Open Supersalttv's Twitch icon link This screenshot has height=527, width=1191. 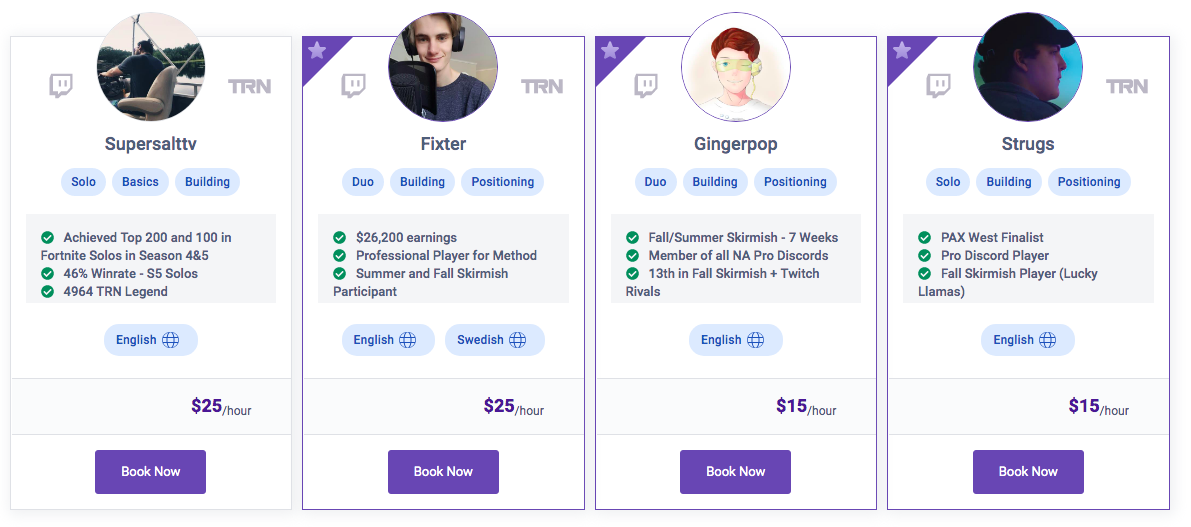coord(61,86)
